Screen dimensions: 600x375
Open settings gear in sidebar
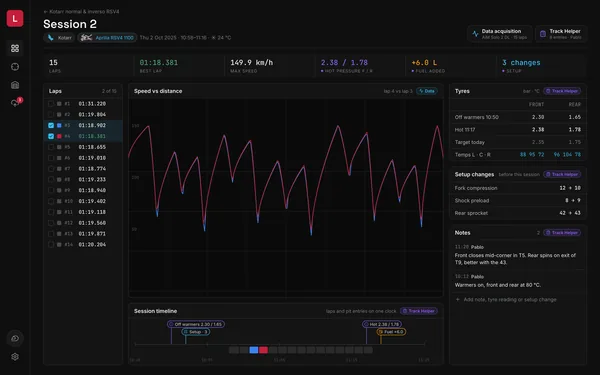pyautogui.click(x=15, y=357)
